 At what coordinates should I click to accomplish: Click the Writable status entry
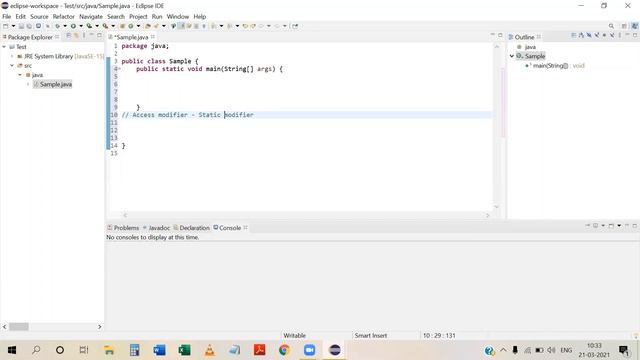[x=294, y=336]
